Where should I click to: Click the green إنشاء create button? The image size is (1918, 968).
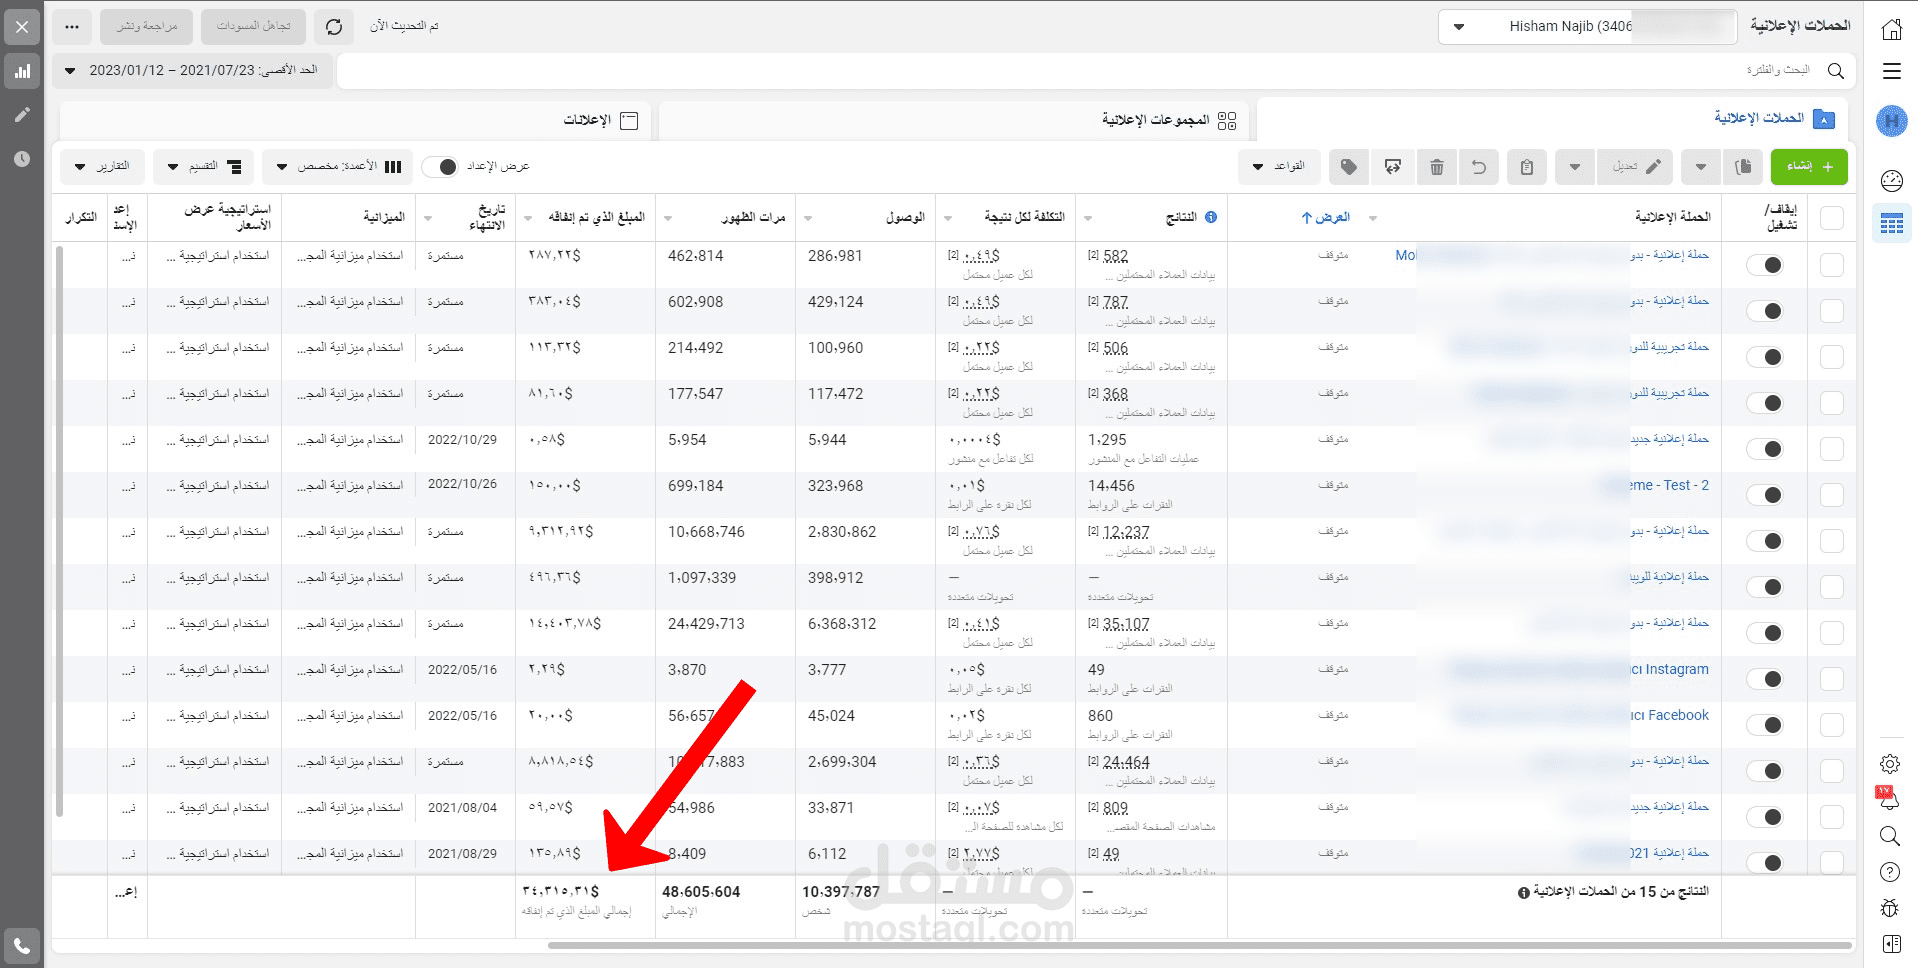coord(1809,167)
